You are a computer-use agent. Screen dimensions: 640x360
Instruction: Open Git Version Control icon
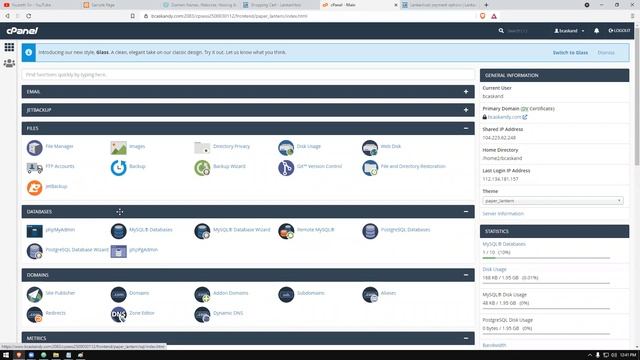(x=286, y=168)
